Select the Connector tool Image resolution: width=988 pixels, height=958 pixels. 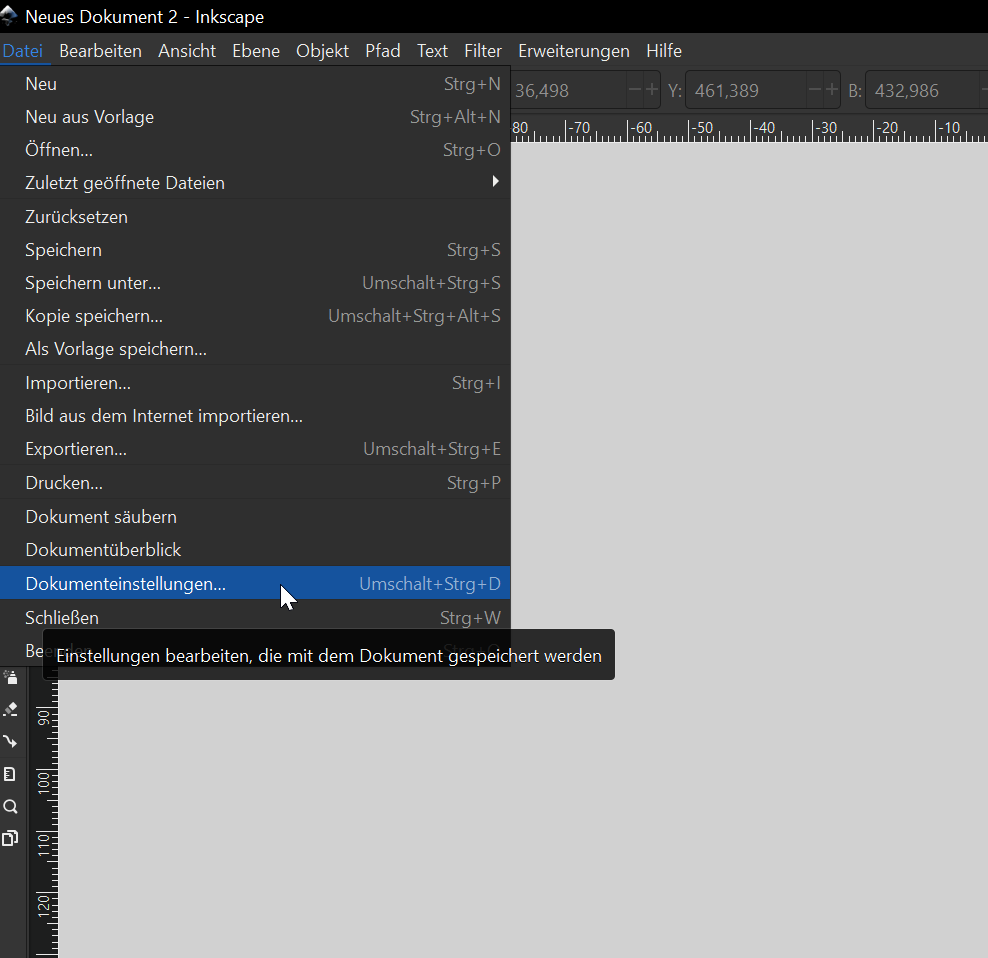[x=10, y=742]
